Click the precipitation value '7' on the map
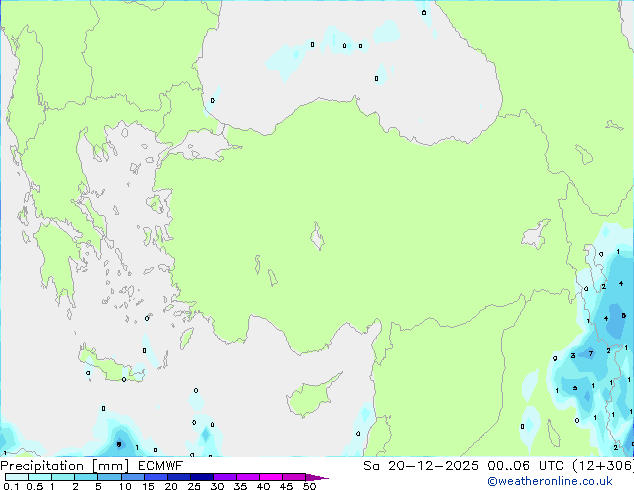 (x=591, y=353)
